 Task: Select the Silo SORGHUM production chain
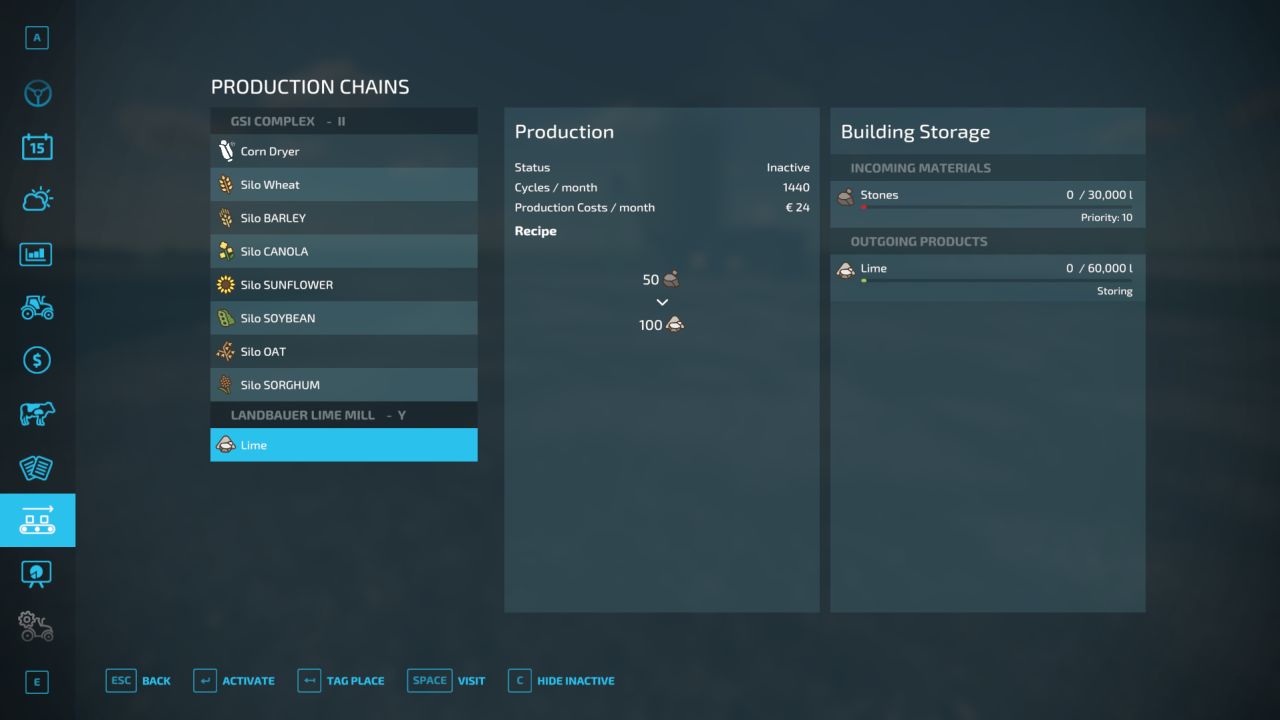point(344,385)
